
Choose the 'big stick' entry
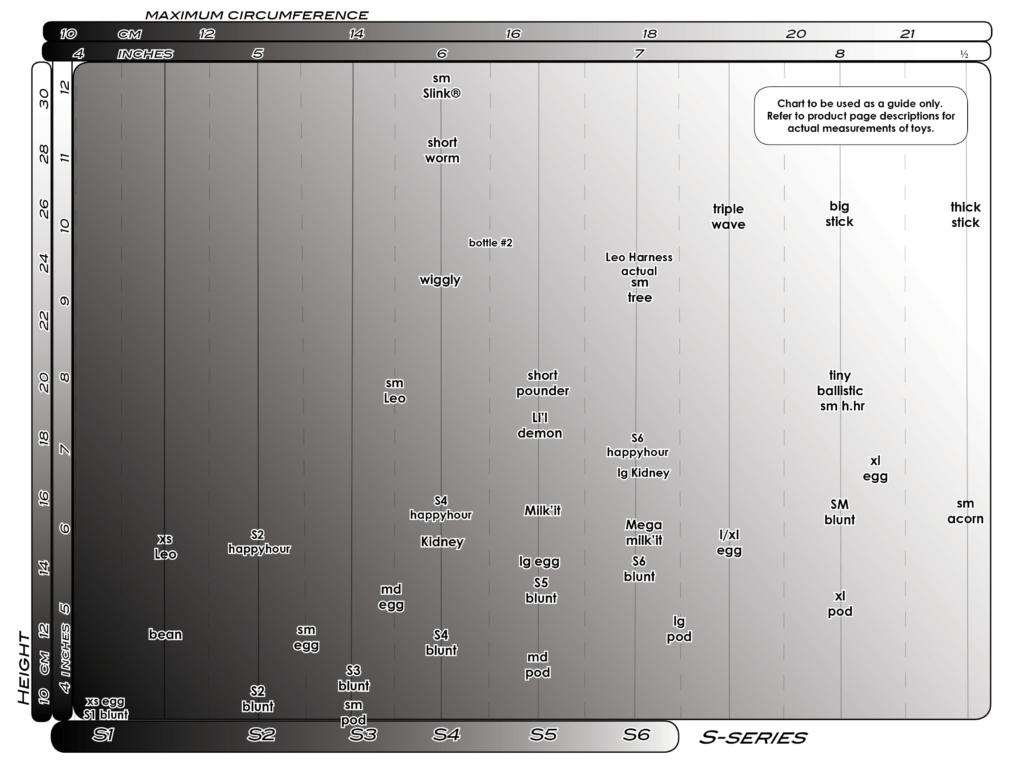point(839,214)
